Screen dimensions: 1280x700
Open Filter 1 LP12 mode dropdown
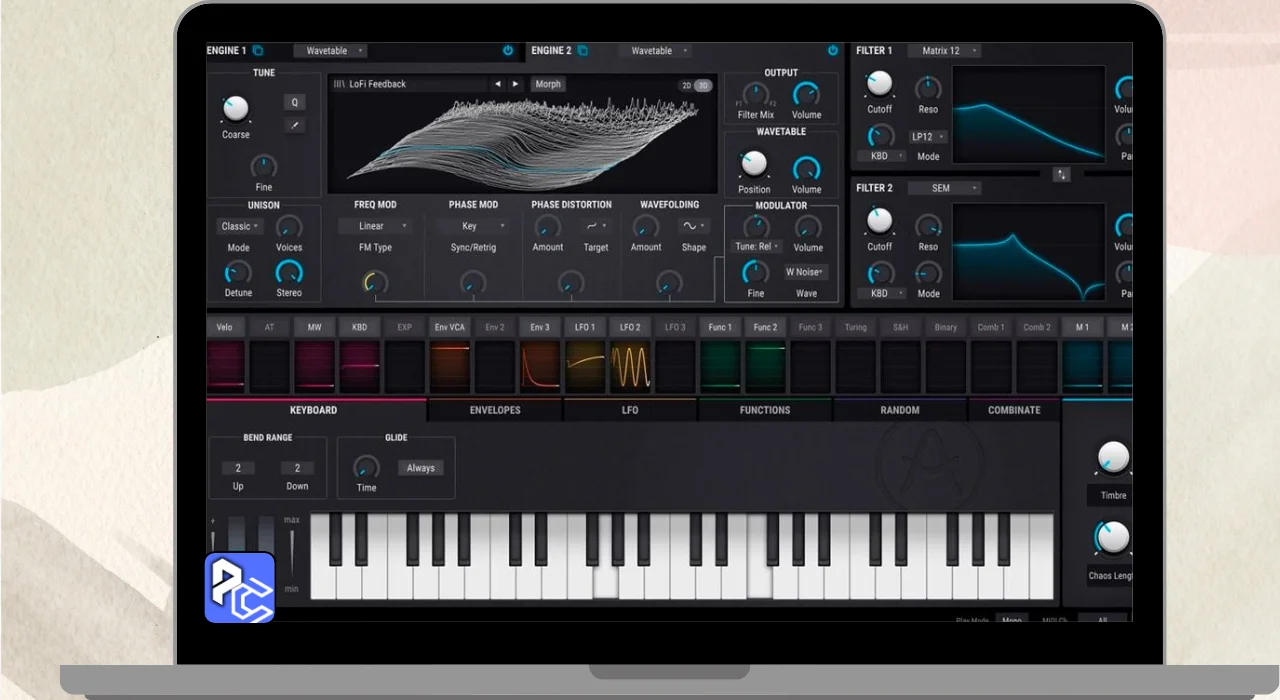928,137
